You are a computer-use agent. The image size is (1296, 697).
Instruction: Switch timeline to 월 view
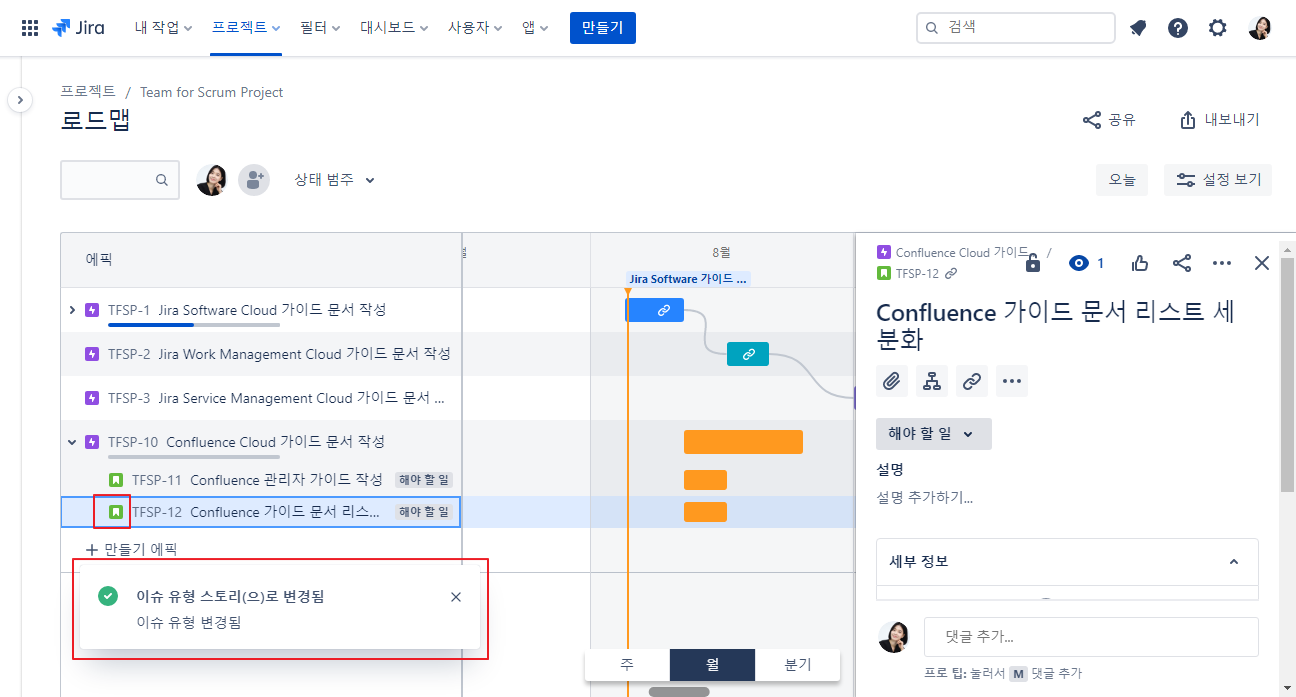pyautogui.click(x=712, y=665)
